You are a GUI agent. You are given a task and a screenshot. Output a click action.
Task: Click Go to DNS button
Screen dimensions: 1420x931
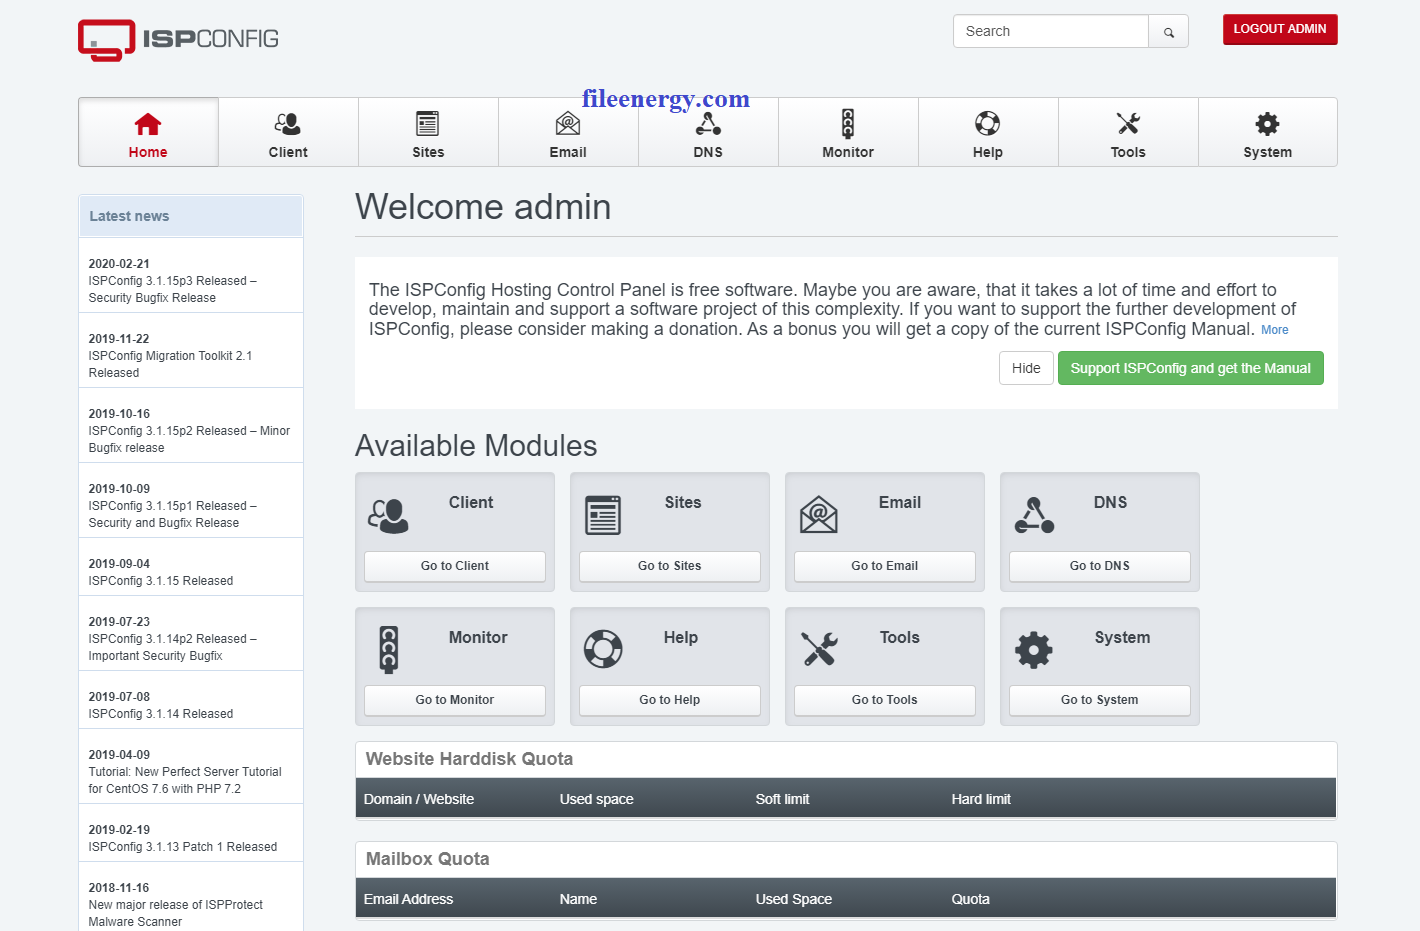[1100, 566]
